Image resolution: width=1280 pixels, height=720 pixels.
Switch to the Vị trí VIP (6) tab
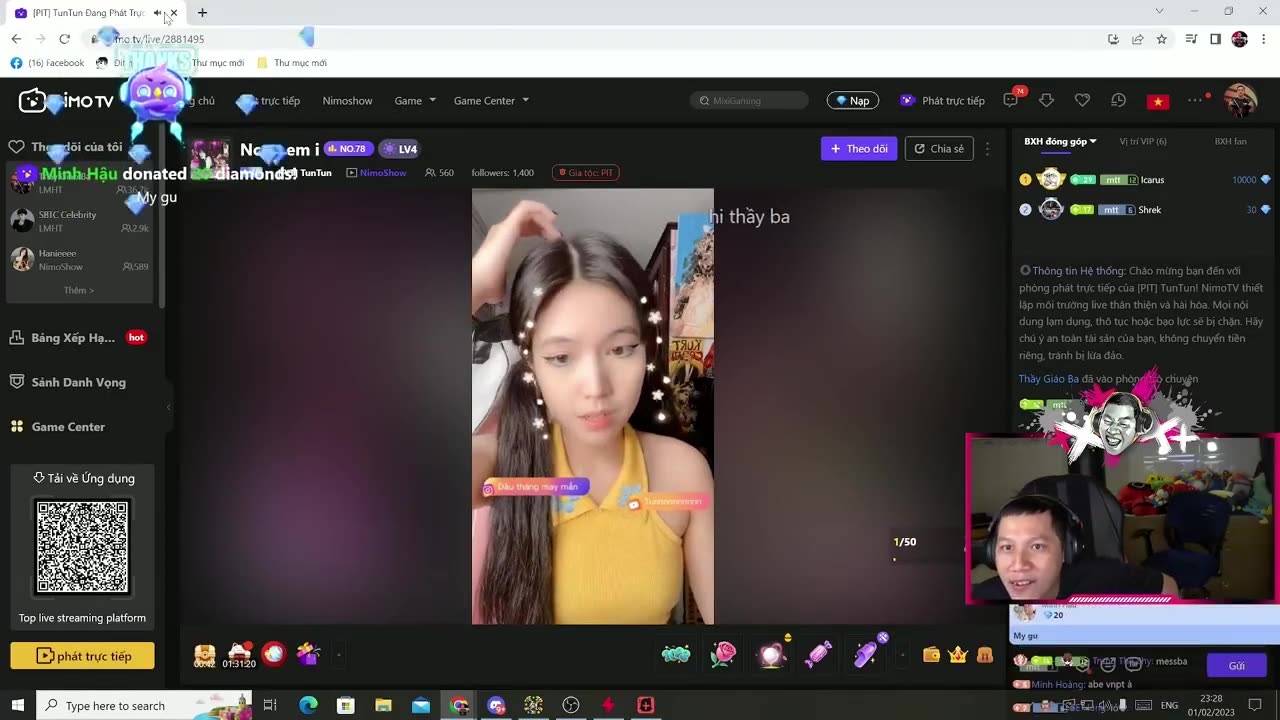click(x=1143, y=142)
